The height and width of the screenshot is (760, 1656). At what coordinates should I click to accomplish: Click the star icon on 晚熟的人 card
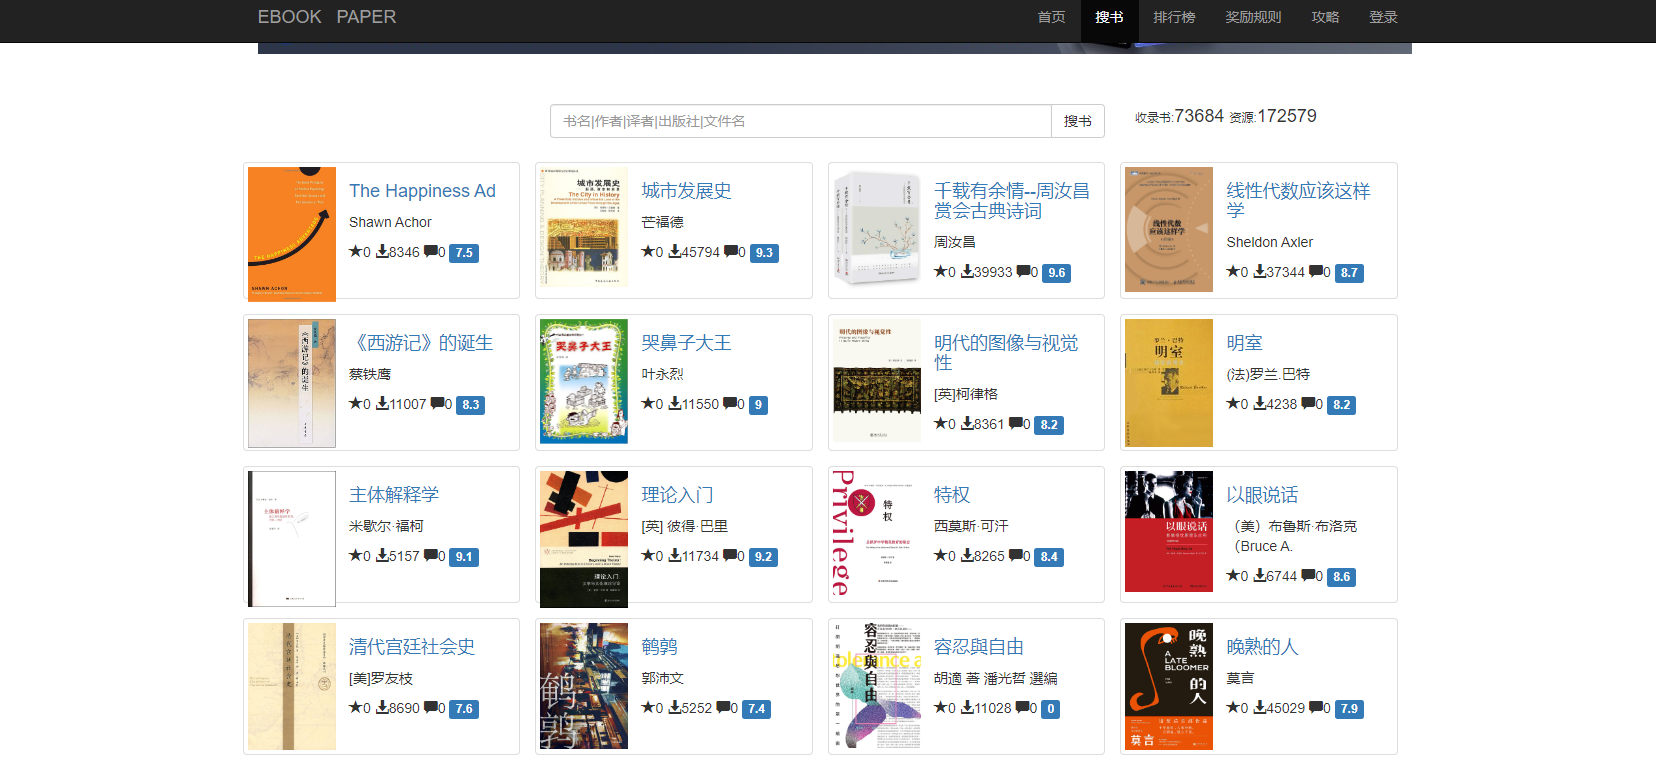1232,708
